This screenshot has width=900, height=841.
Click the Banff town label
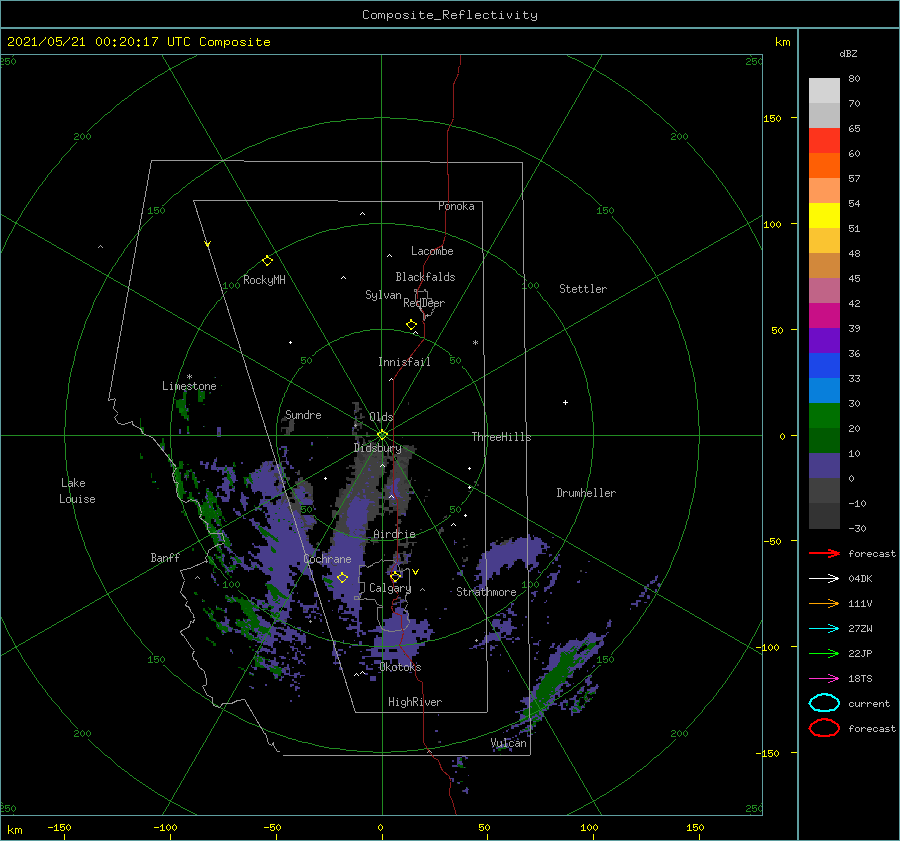coord(165,557)
